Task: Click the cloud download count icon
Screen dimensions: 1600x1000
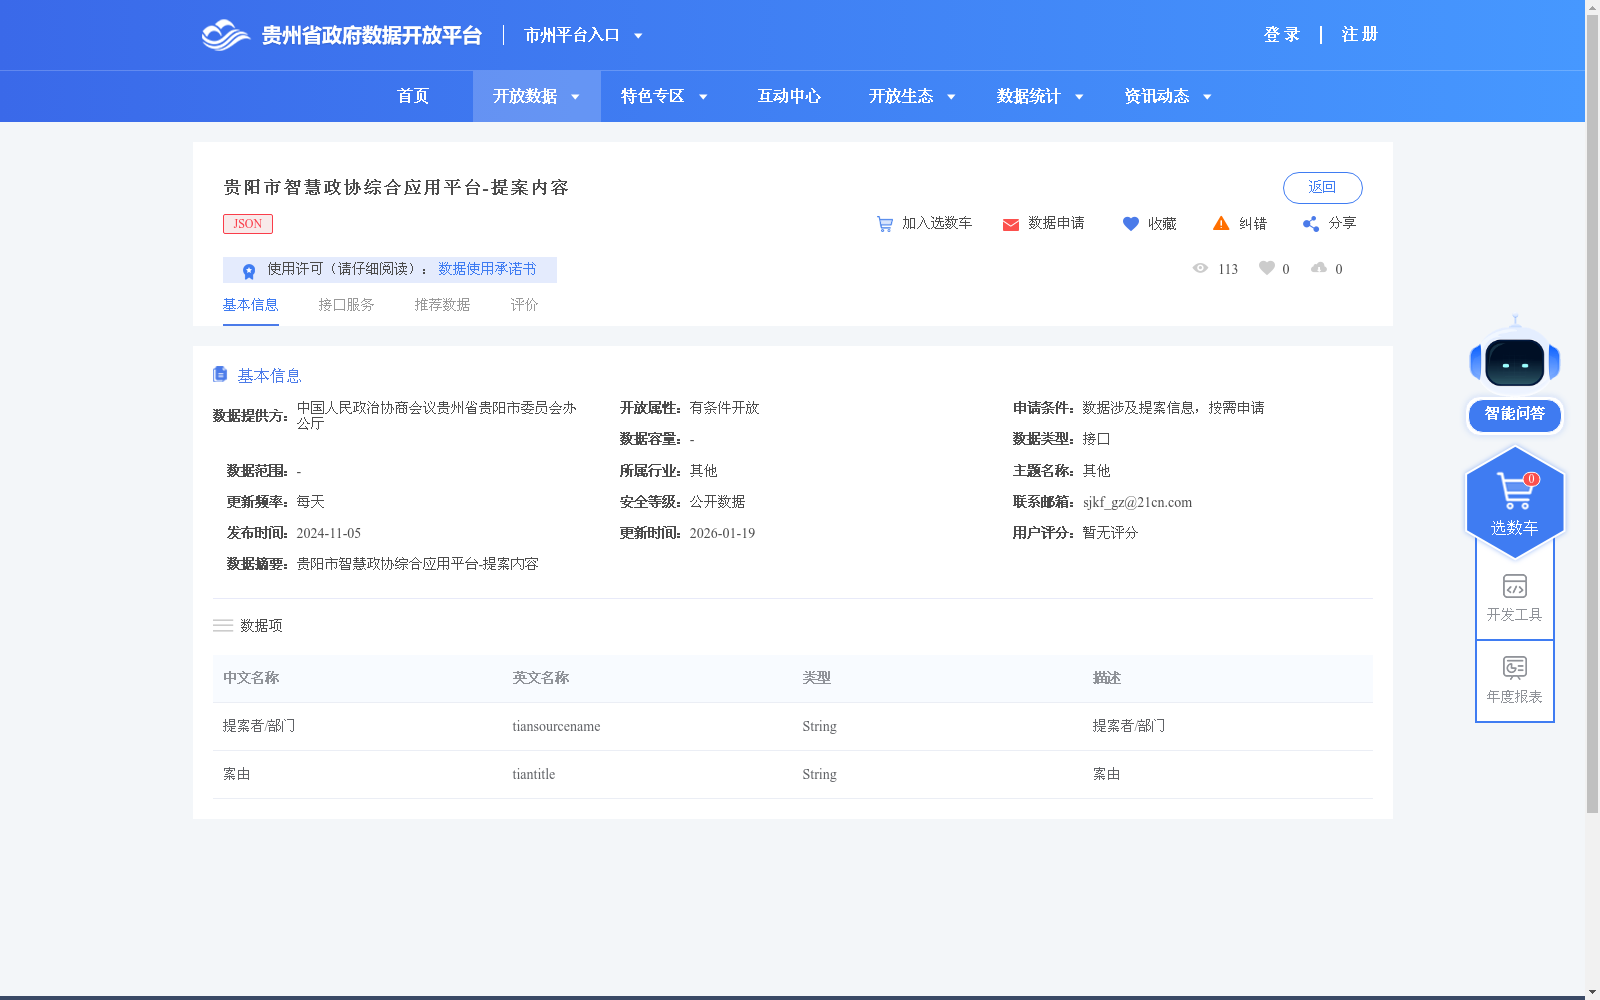Action: (1319, 268)
